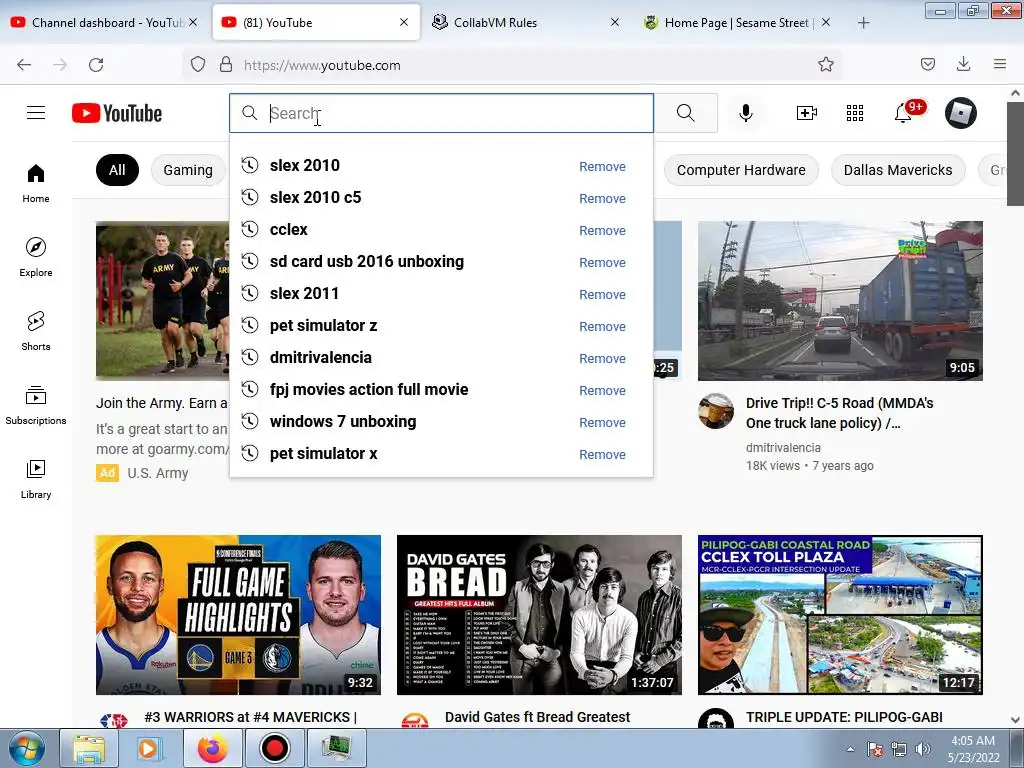Screen dimensions: 1024x768
Task: Click the magnifier search button beside search box
Action: (x=686, y=113)
